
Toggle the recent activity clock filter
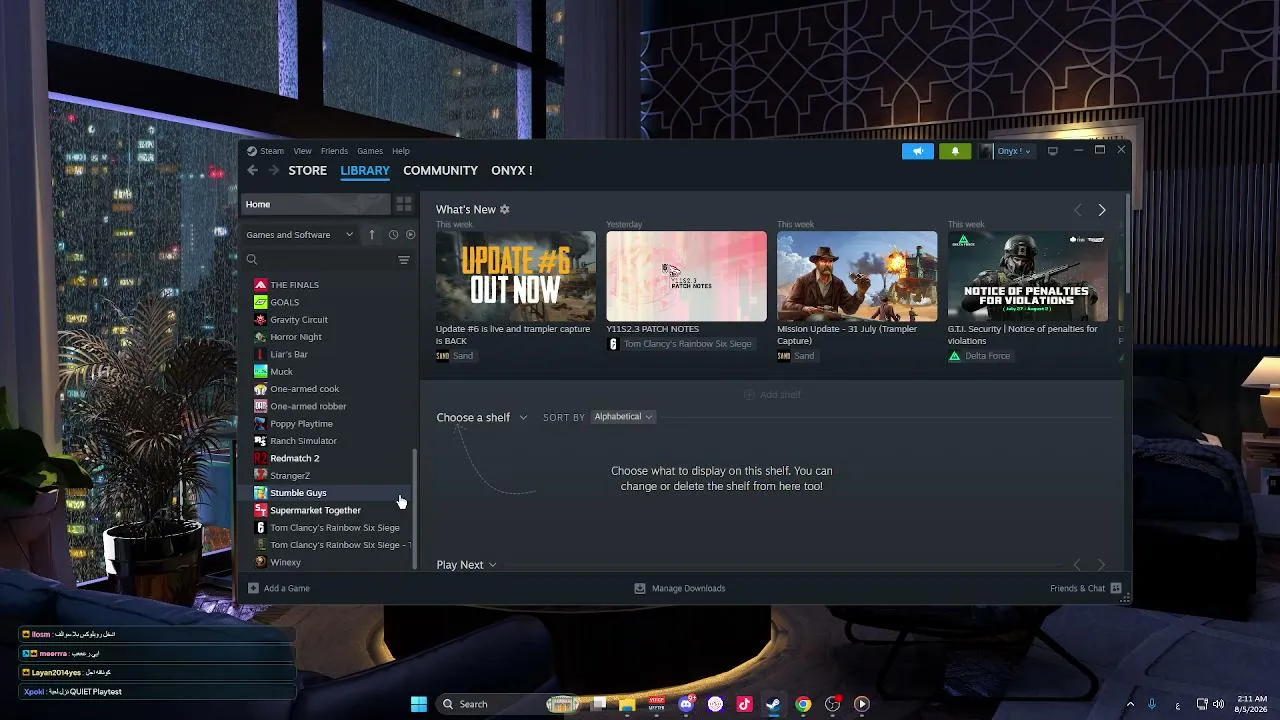pos(393,234)
